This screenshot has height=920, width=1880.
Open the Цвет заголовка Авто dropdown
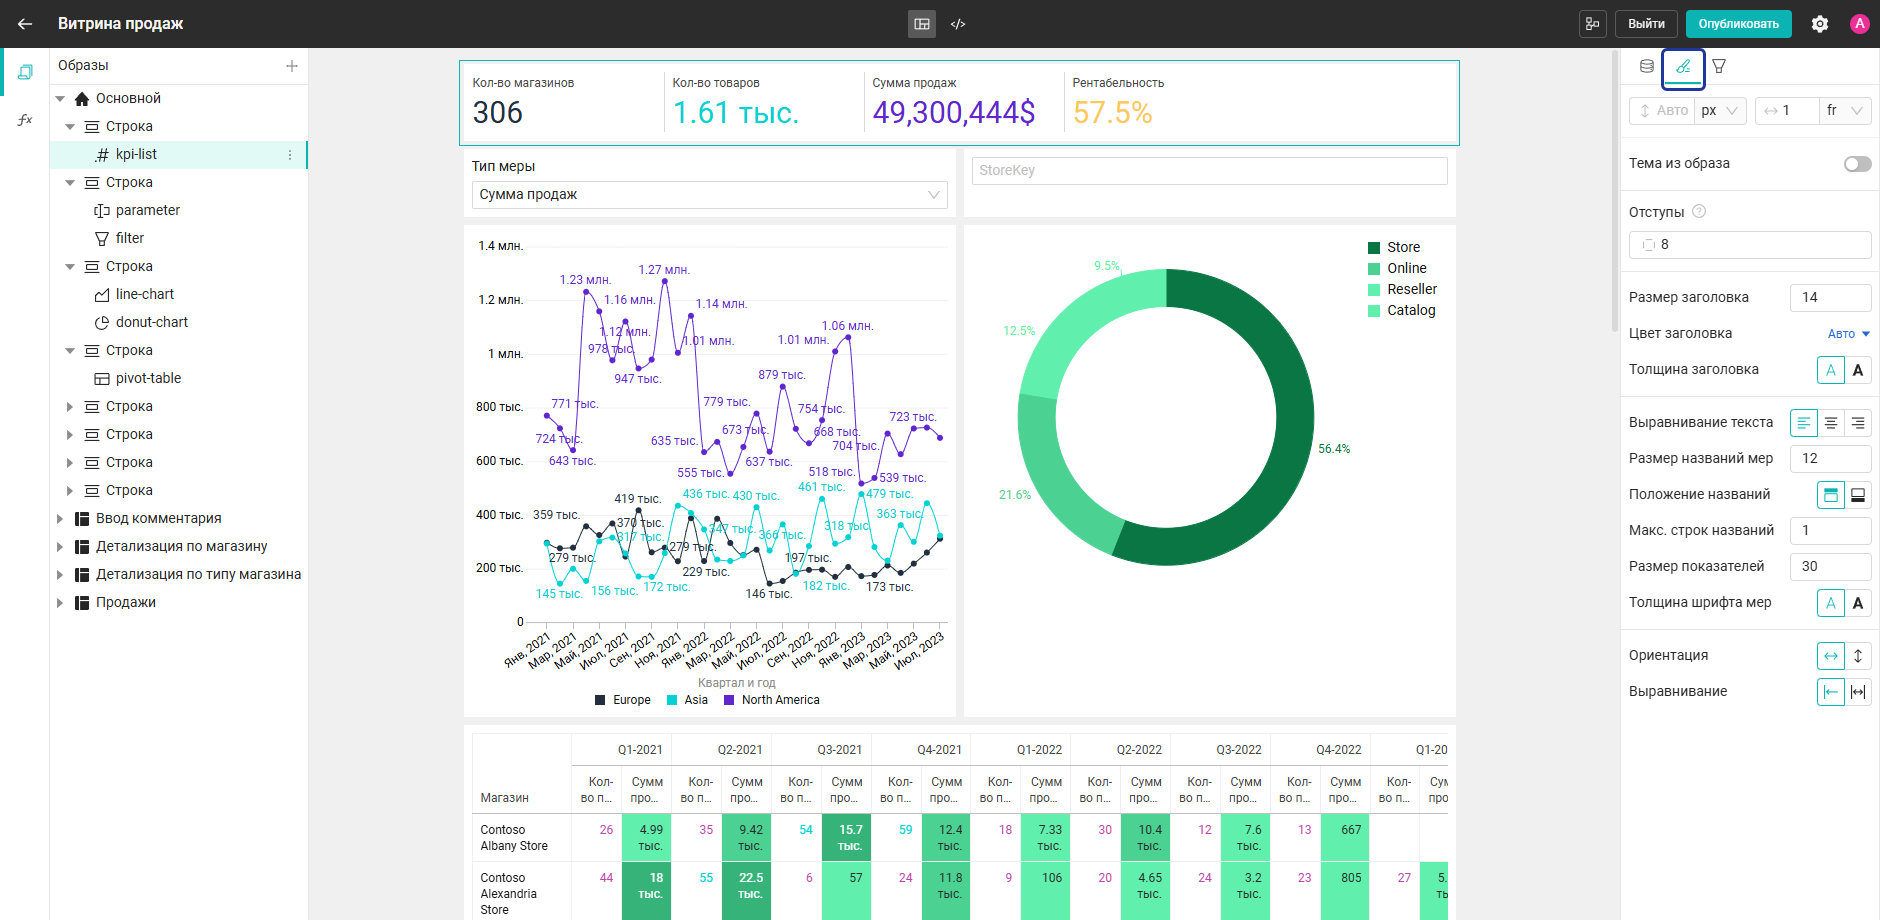click(1848, 334)
